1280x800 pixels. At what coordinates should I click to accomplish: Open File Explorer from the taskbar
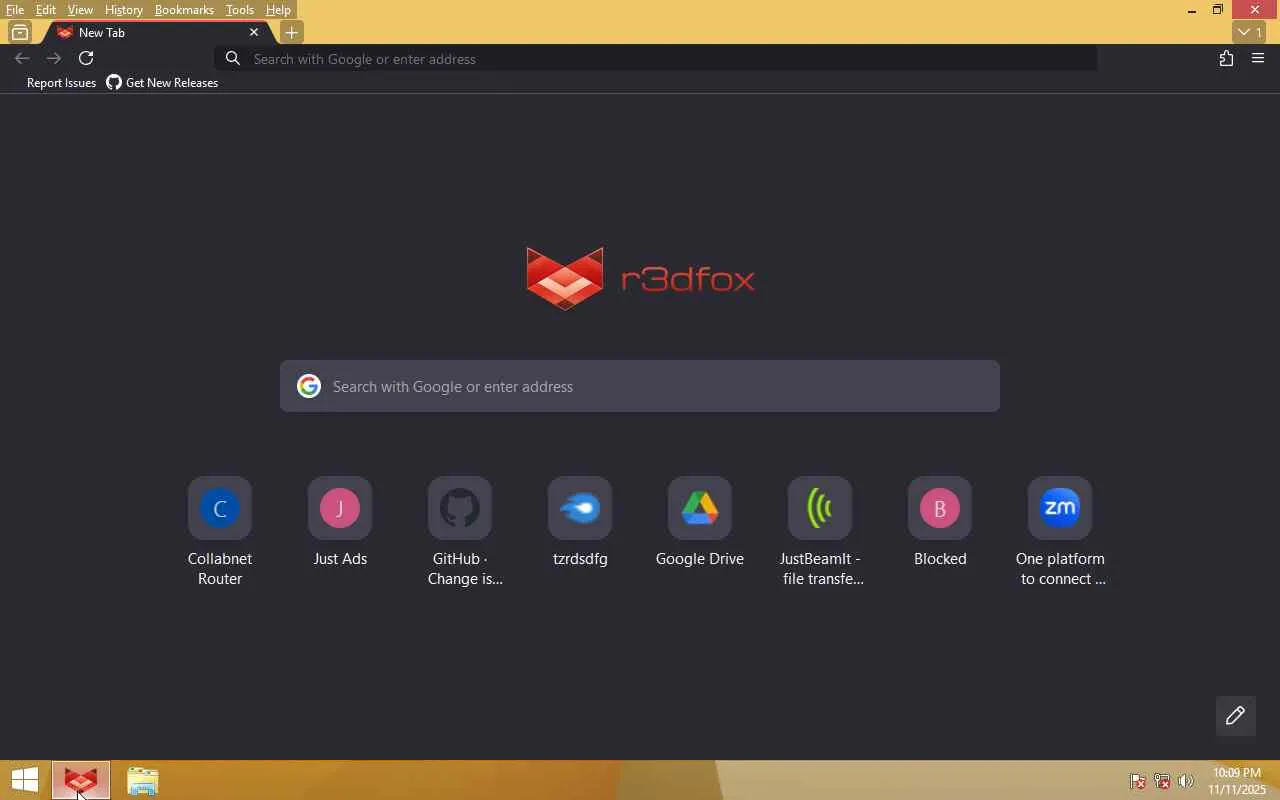[x=143, y=781]
